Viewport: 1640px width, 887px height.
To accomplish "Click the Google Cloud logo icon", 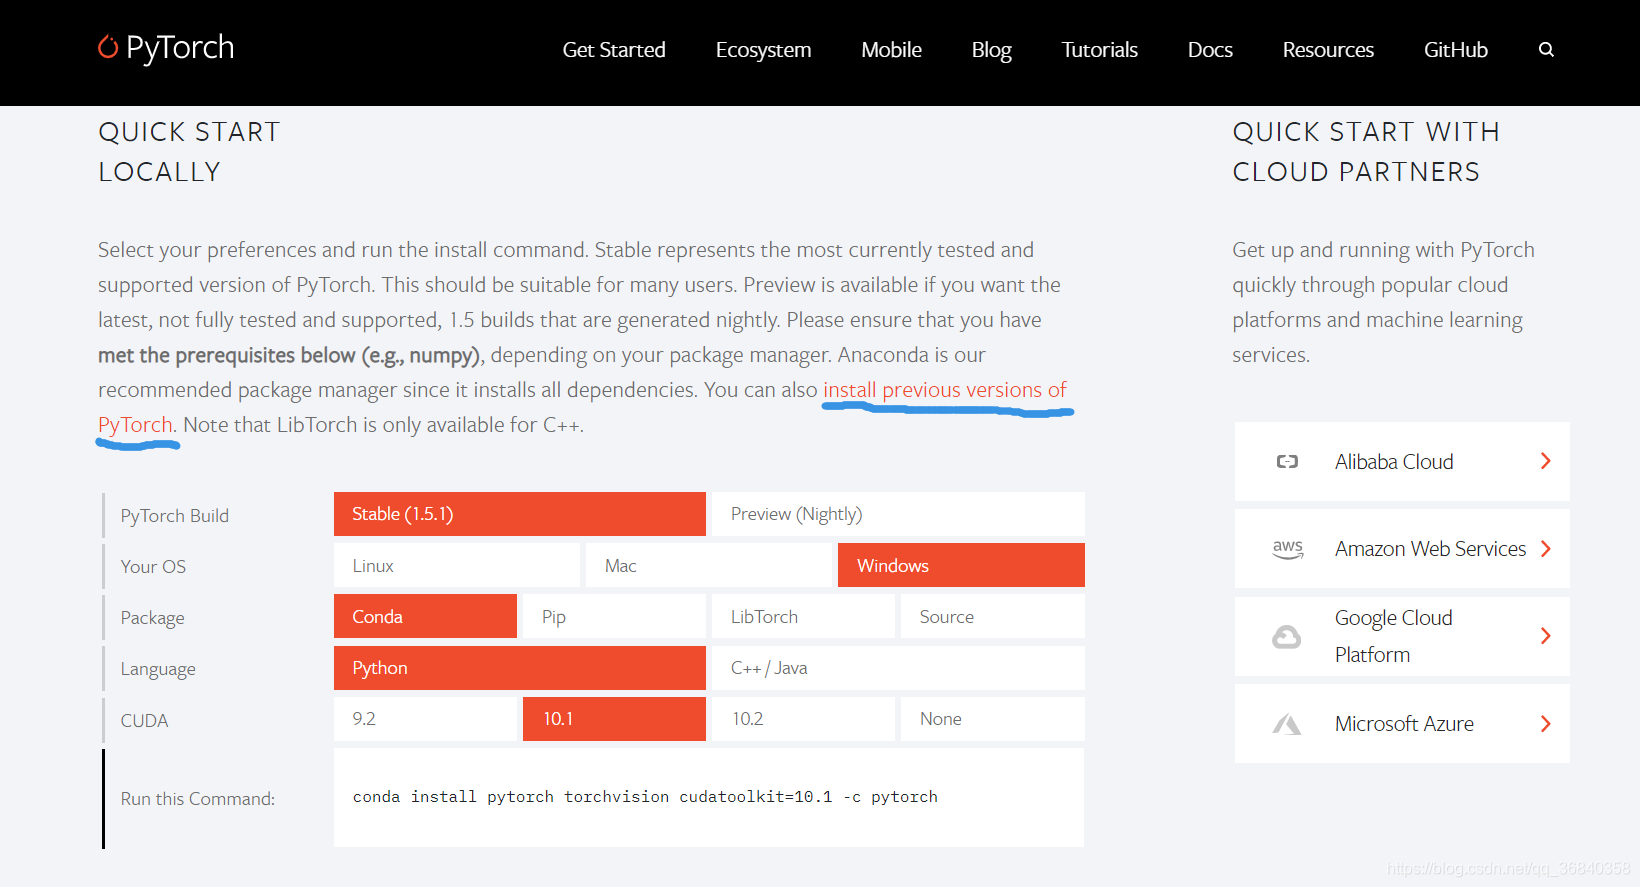I will click(1286, 636).
